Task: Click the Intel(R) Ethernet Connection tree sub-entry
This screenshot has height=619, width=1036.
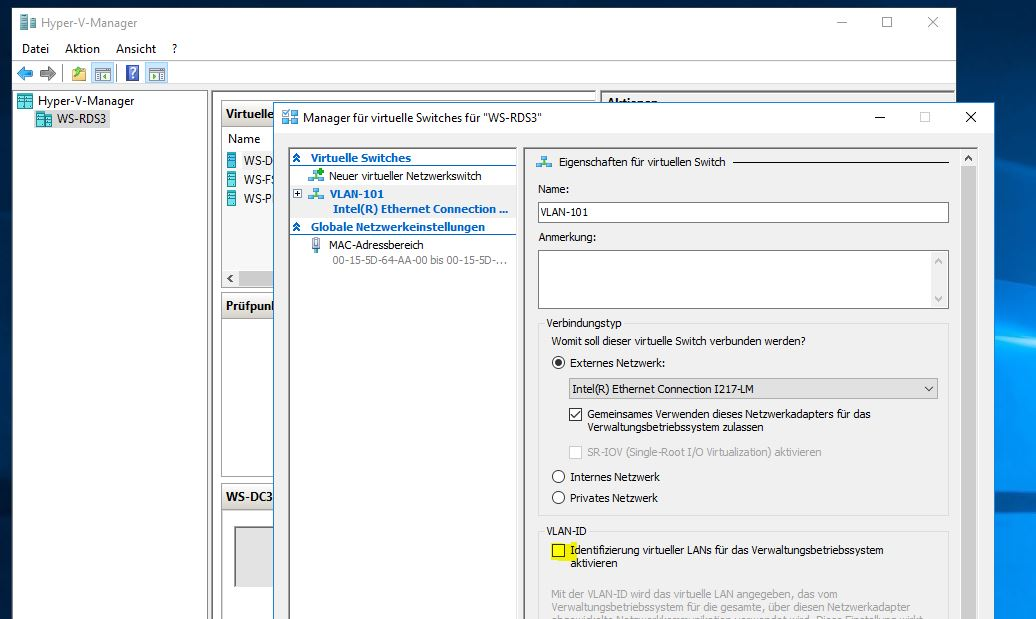Action: [x=420, y=209]
